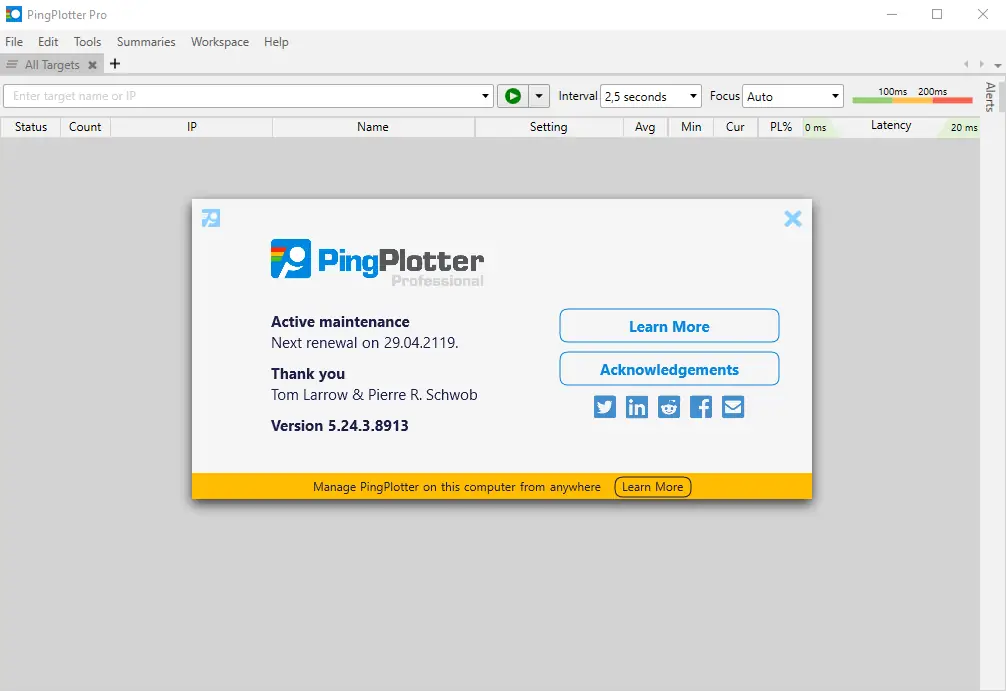This screenshot has height=691, width=1006.
Task: Click the Next renewal on 29.04.2119 text
Action: 364,343
